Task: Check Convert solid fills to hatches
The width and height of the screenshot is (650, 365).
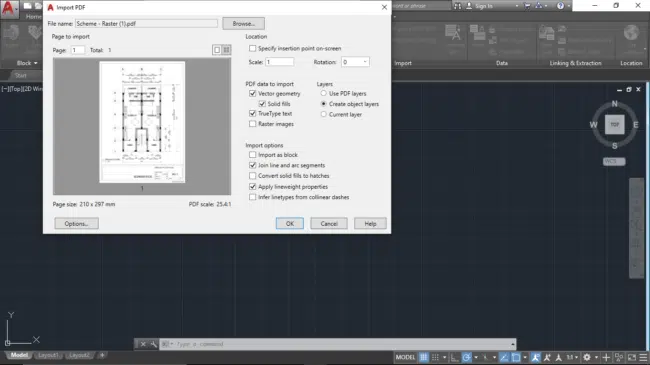Action: pos(252,175)
